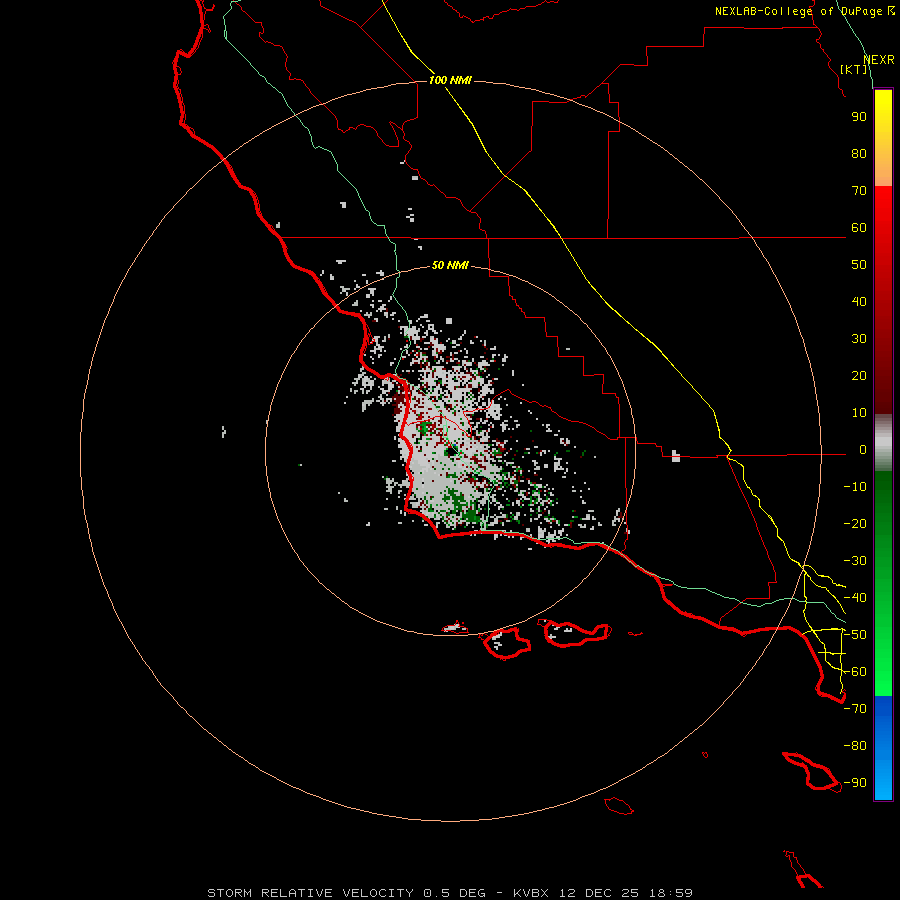Select the yellow segment of the color bar
This screenshot has width=900, height=900.
[x=883, y=138]
